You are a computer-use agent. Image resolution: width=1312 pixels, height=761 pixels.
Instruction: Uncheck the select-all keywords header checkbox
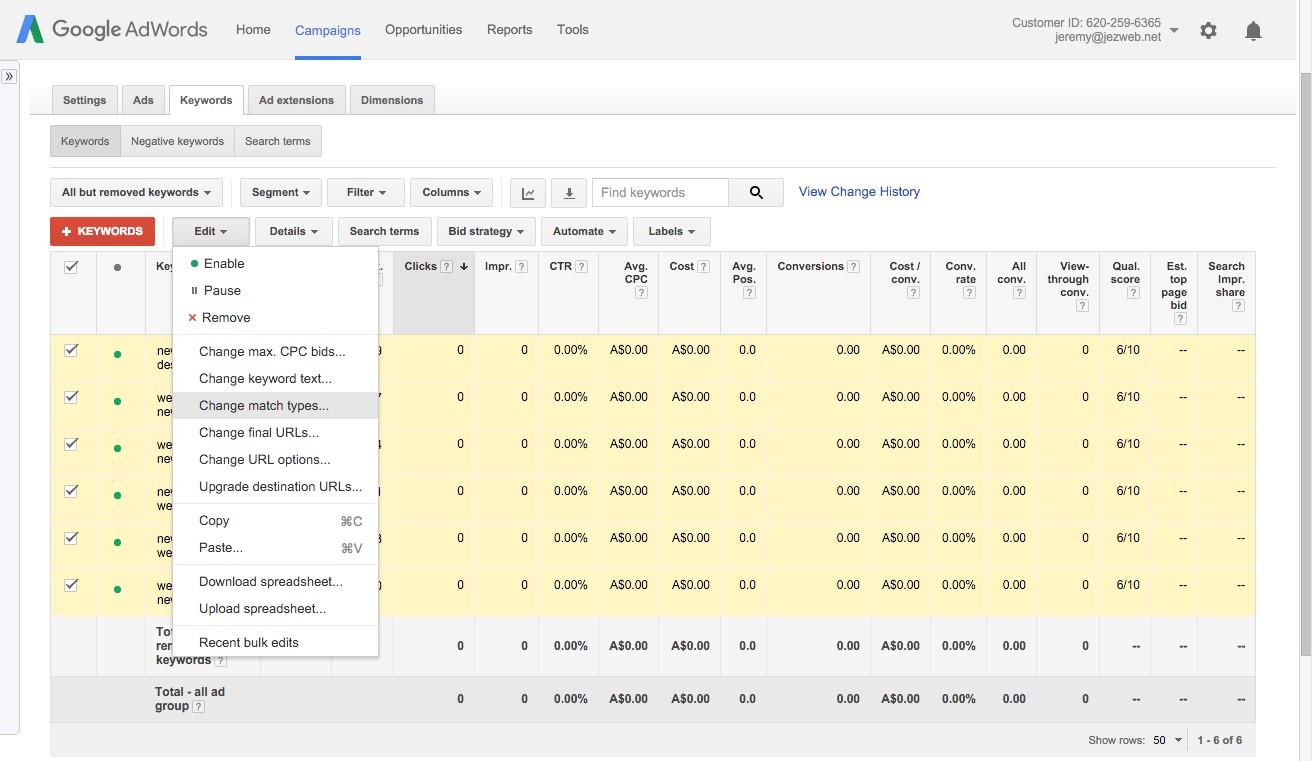click(x=72, y=266)
